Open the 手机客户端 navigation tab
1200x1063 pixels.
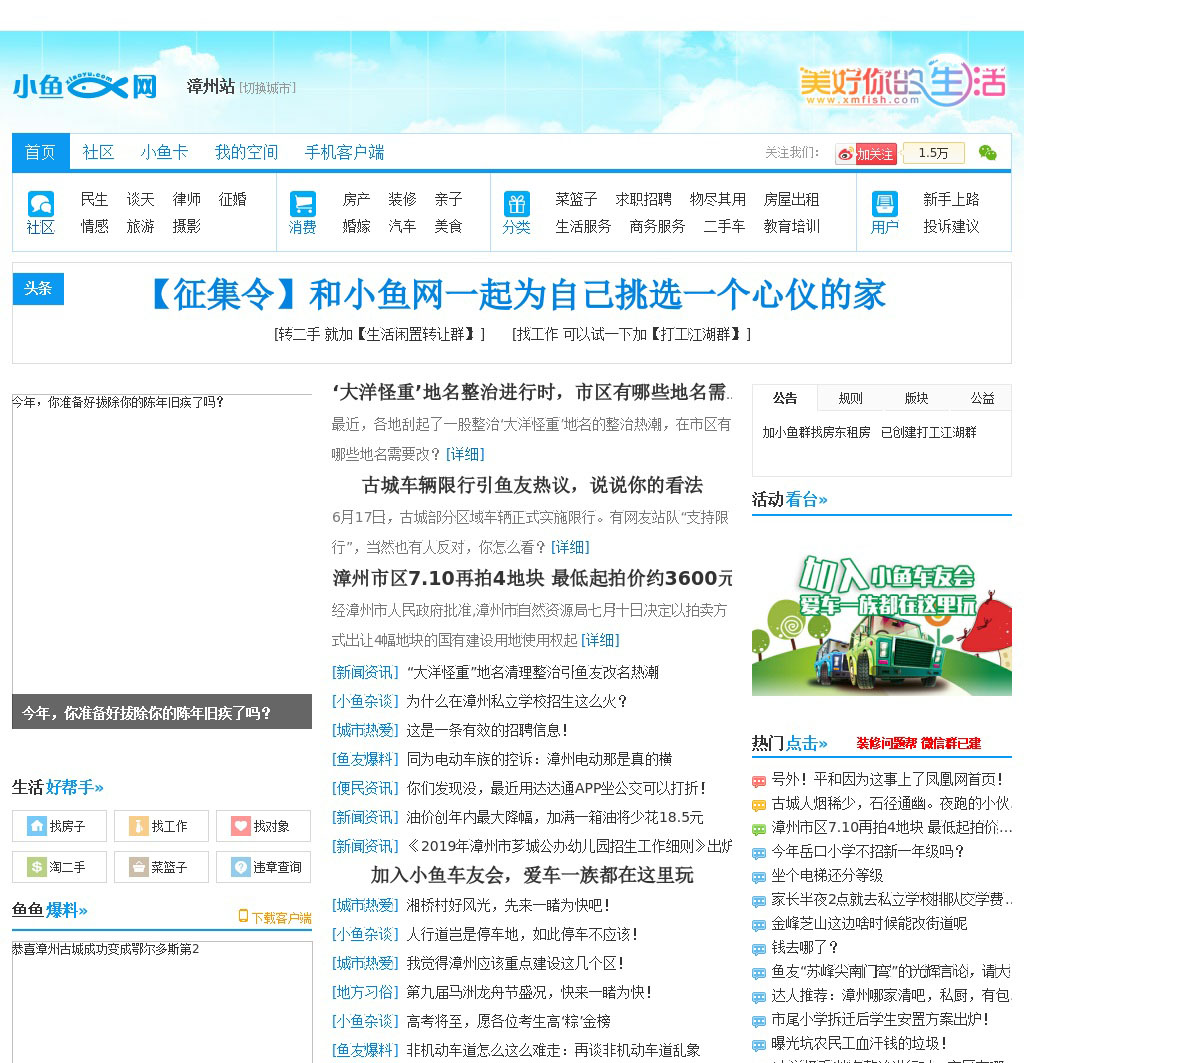(x=344, y=152)
